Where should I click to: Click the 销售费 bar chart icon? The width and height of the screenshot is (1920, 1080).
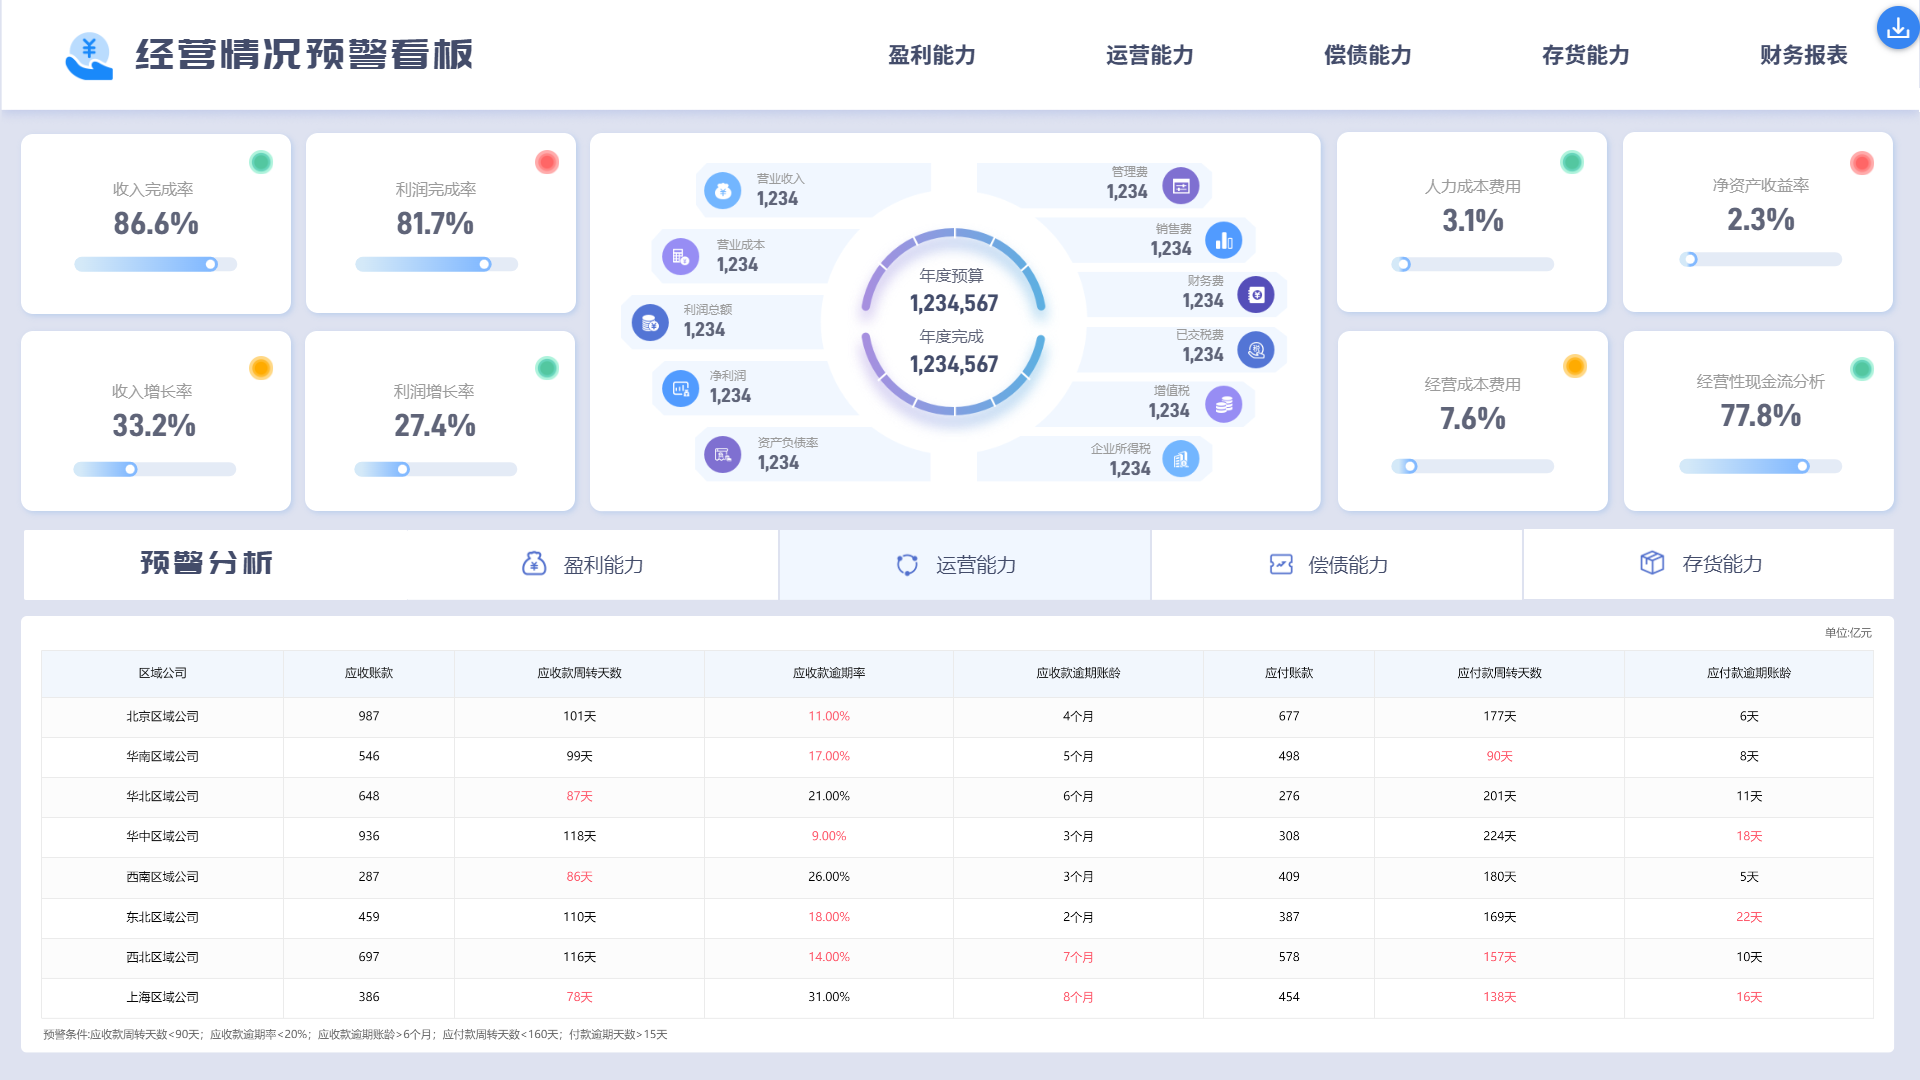coord(1223,240)
